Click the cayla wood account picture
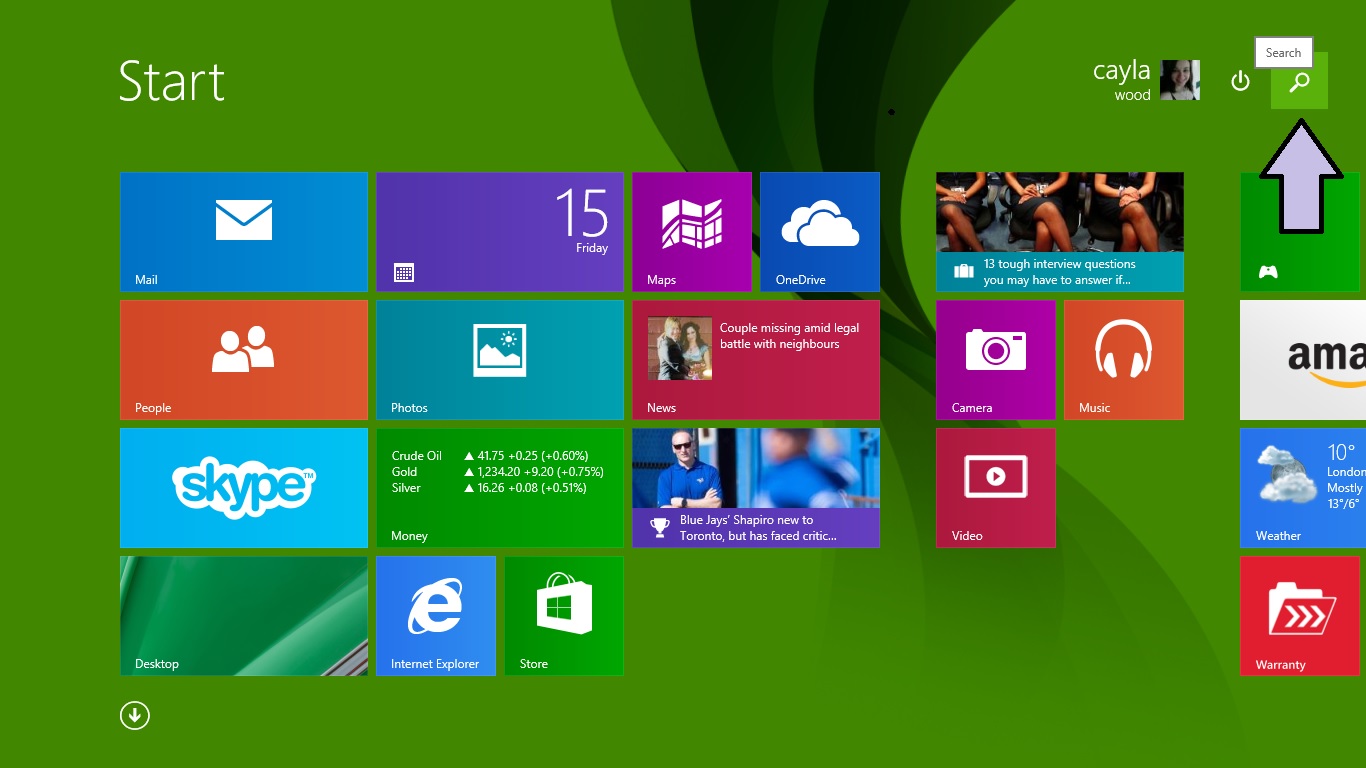 [1180, 80]
